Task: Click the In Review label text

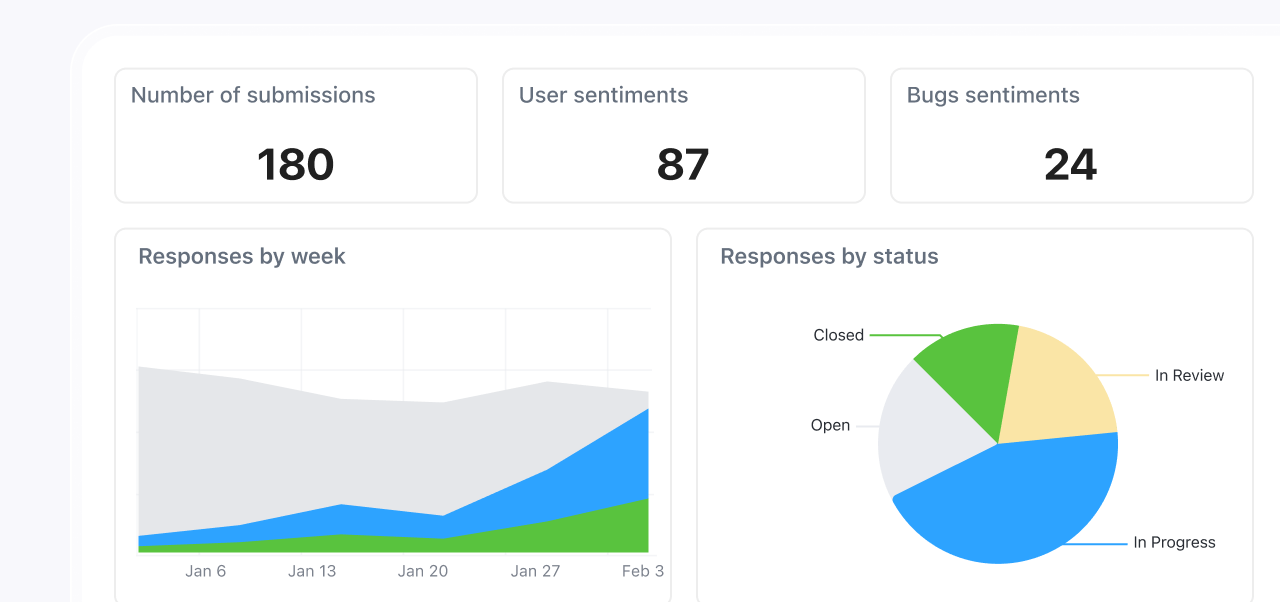Action: pyautogui.click(x=1190, y=375)
